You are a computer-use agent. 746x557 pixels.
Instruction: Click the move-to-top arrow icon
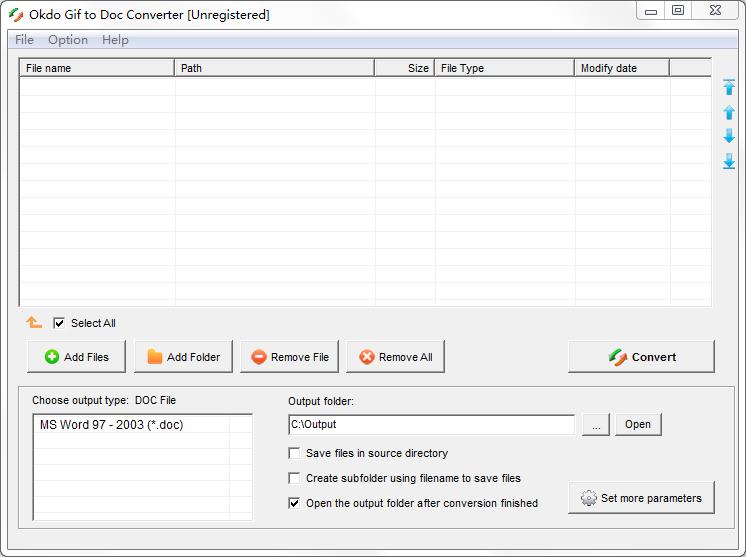tap(729, 88)
